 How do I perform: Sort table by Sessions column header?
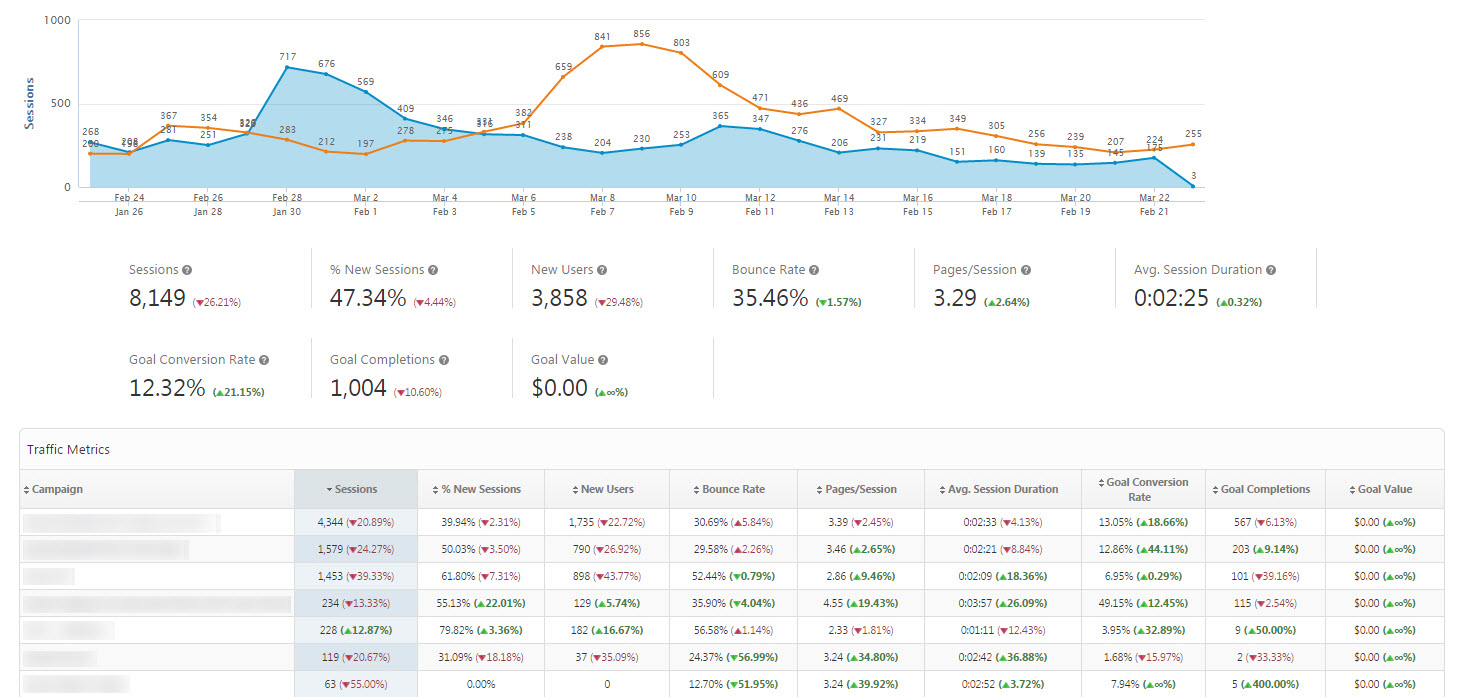point(355,490)
